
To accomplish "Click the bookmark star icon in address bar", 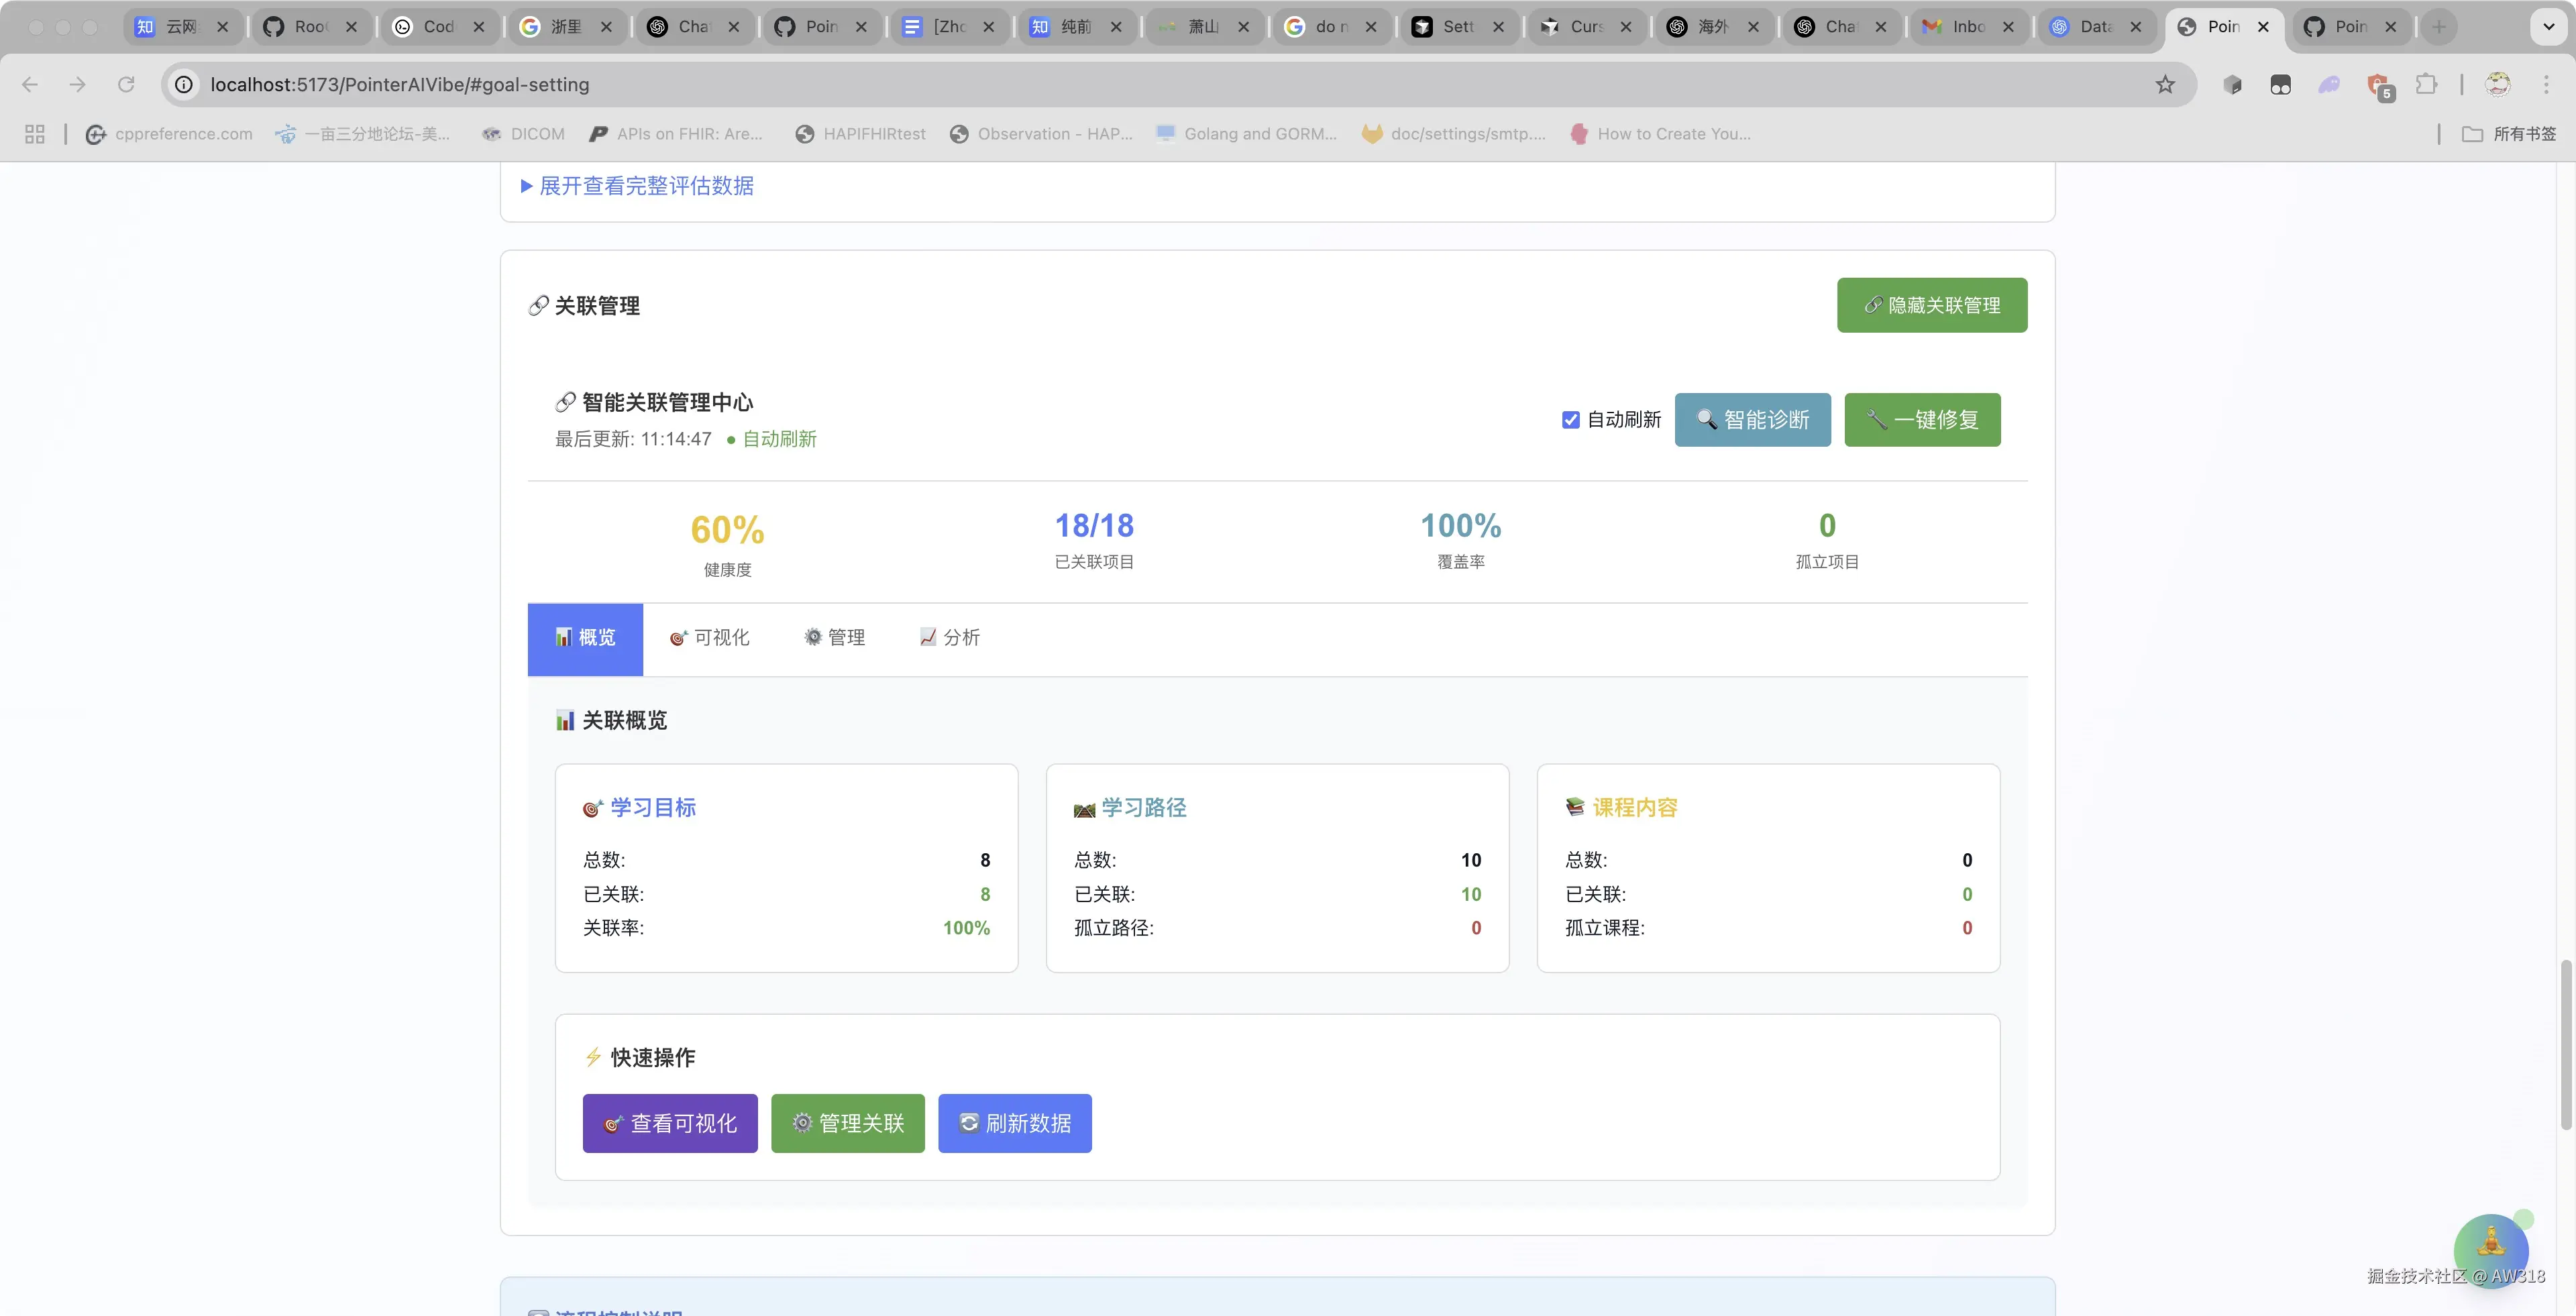I will pyautogui.click(x=2165, y=85).
